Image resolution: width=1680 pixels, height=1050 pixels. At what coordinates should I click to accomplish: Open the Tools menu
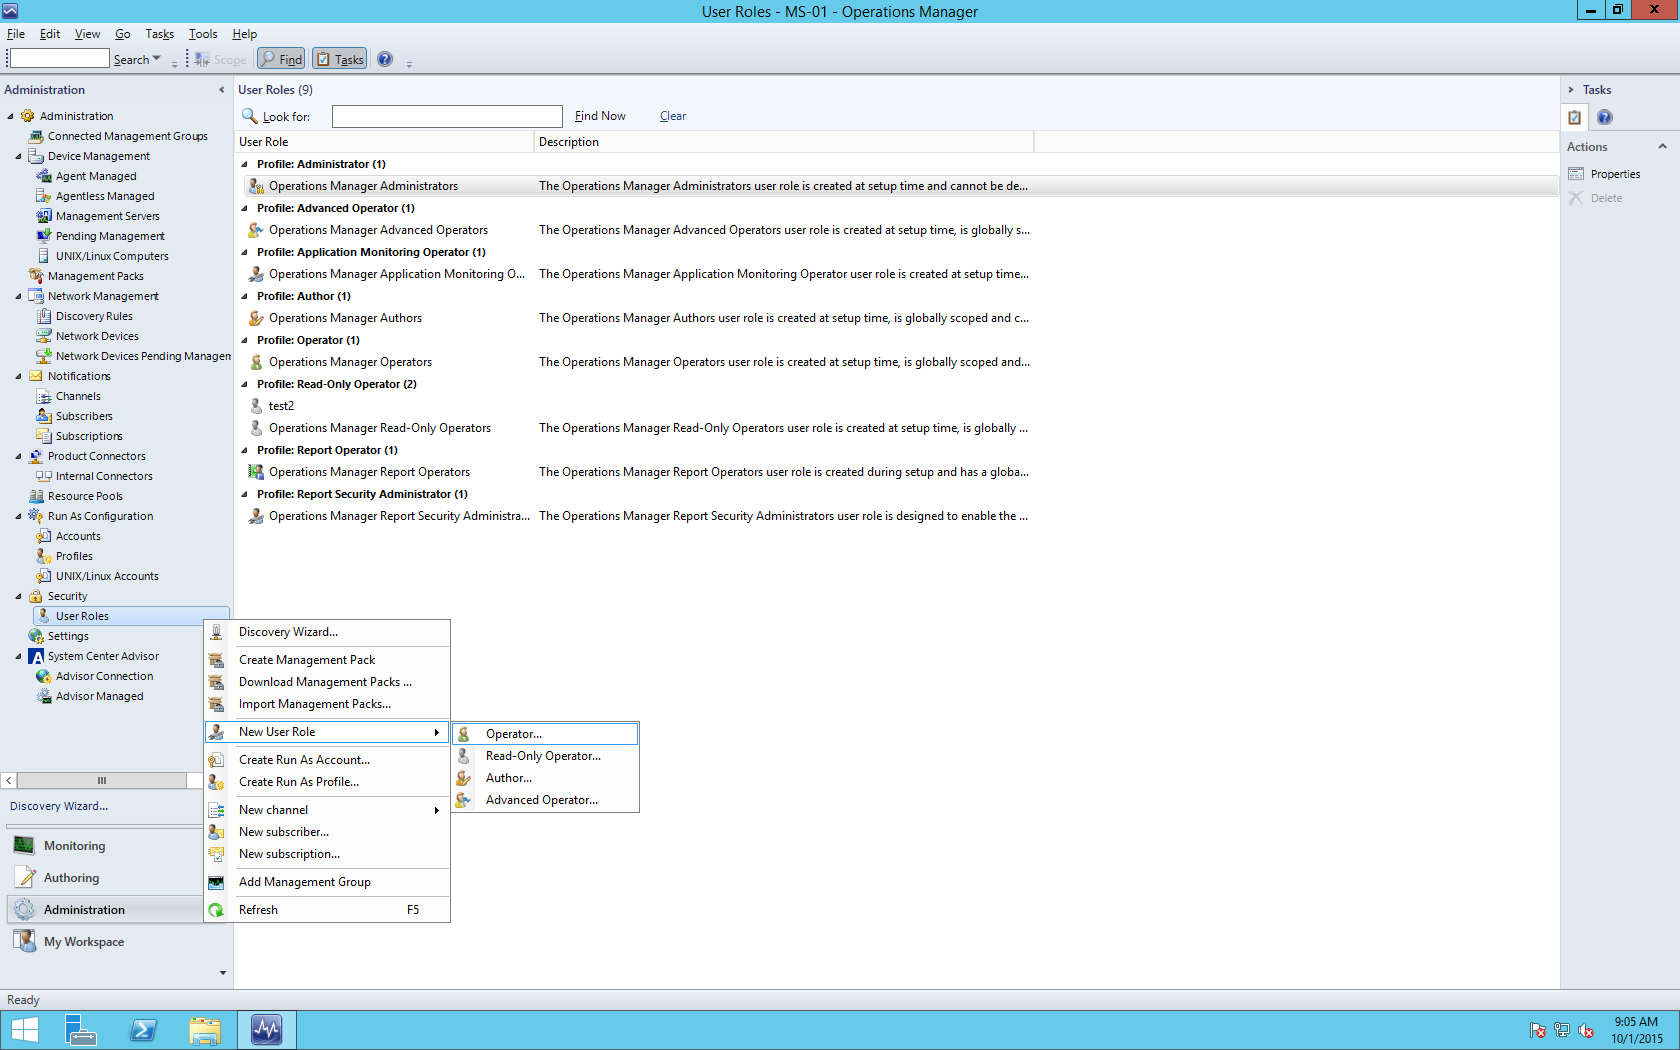tap(203, 34)
